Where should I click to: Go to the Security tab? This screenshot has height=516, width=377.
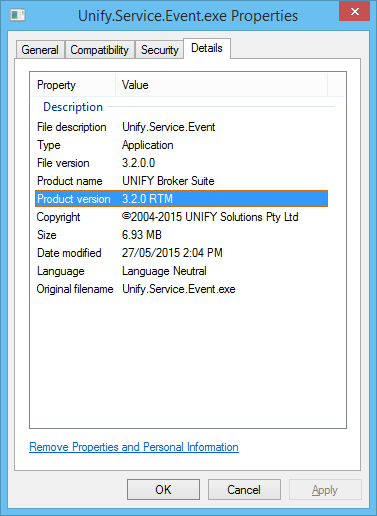160,50
